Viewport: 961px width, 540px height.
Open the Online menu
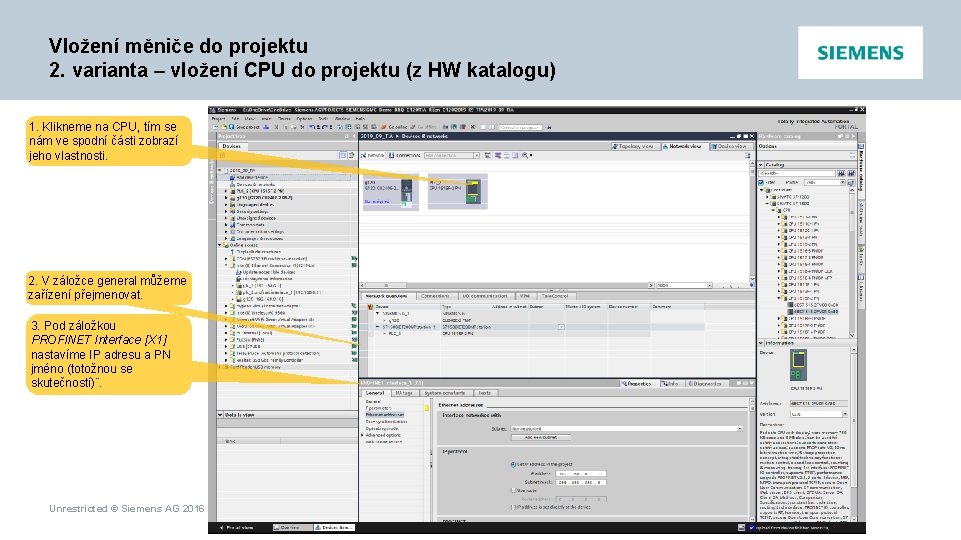pos(284,119)
